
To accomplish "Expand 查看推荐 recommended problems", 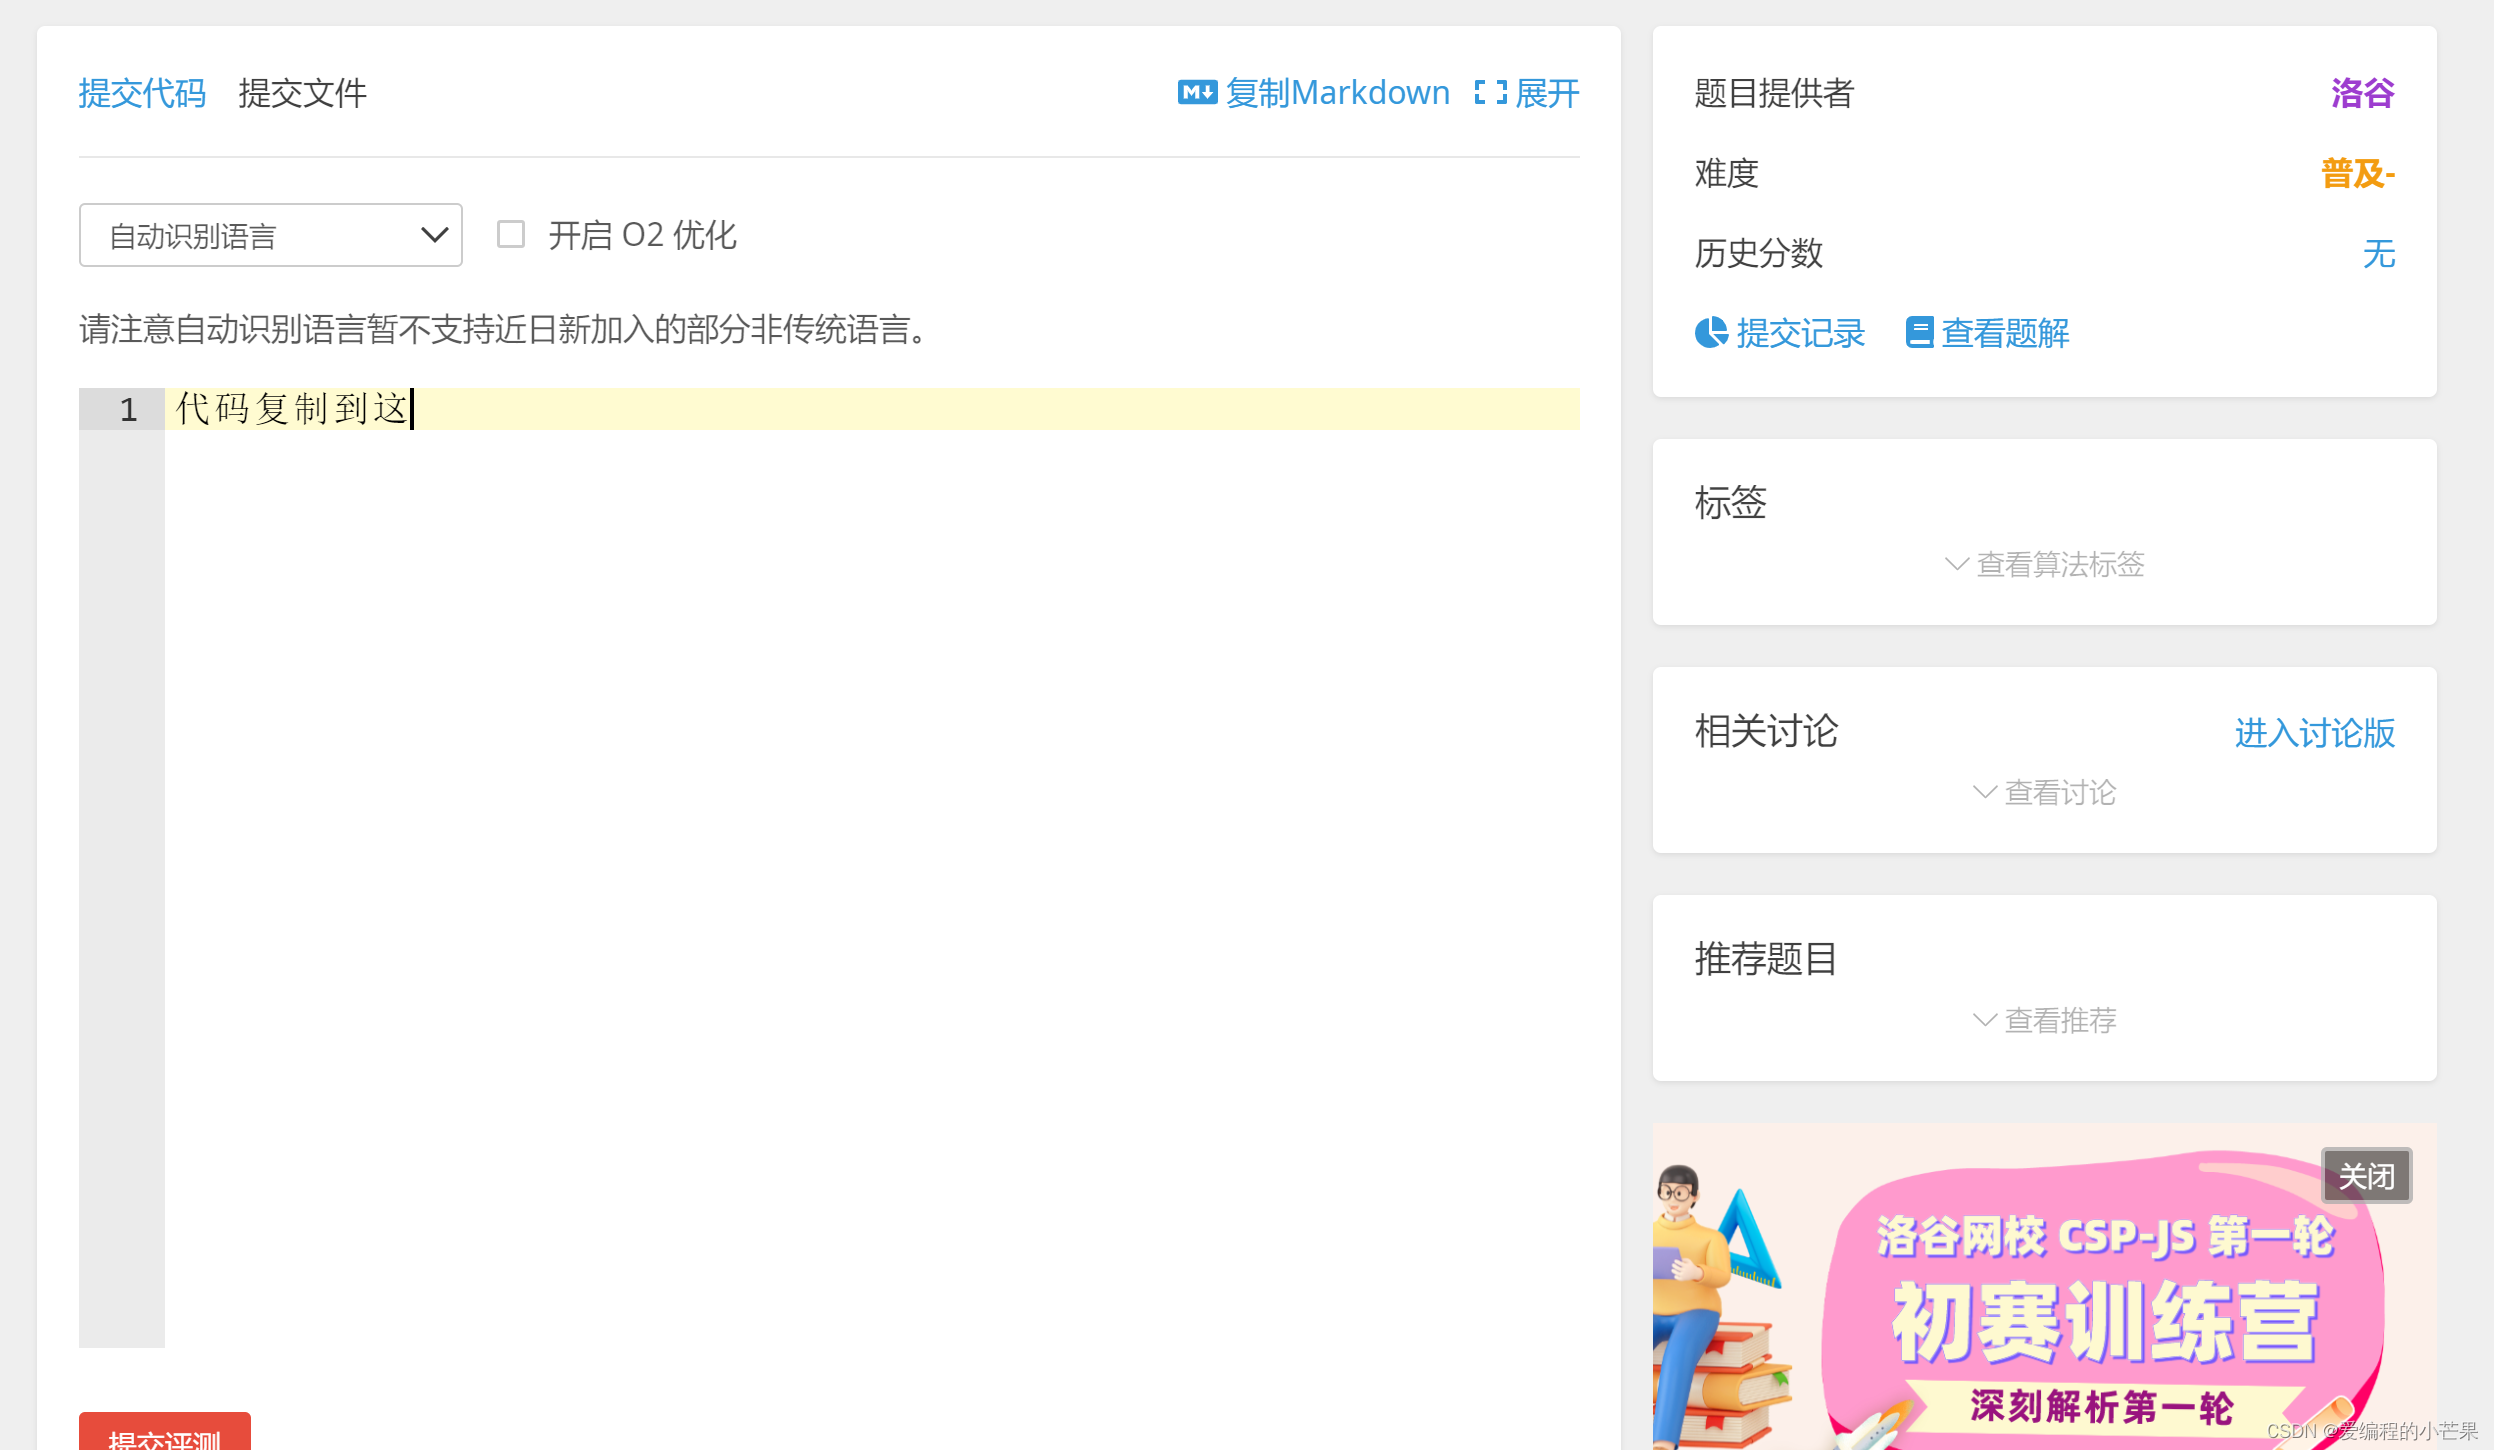I will [x=2060, y=1020].
